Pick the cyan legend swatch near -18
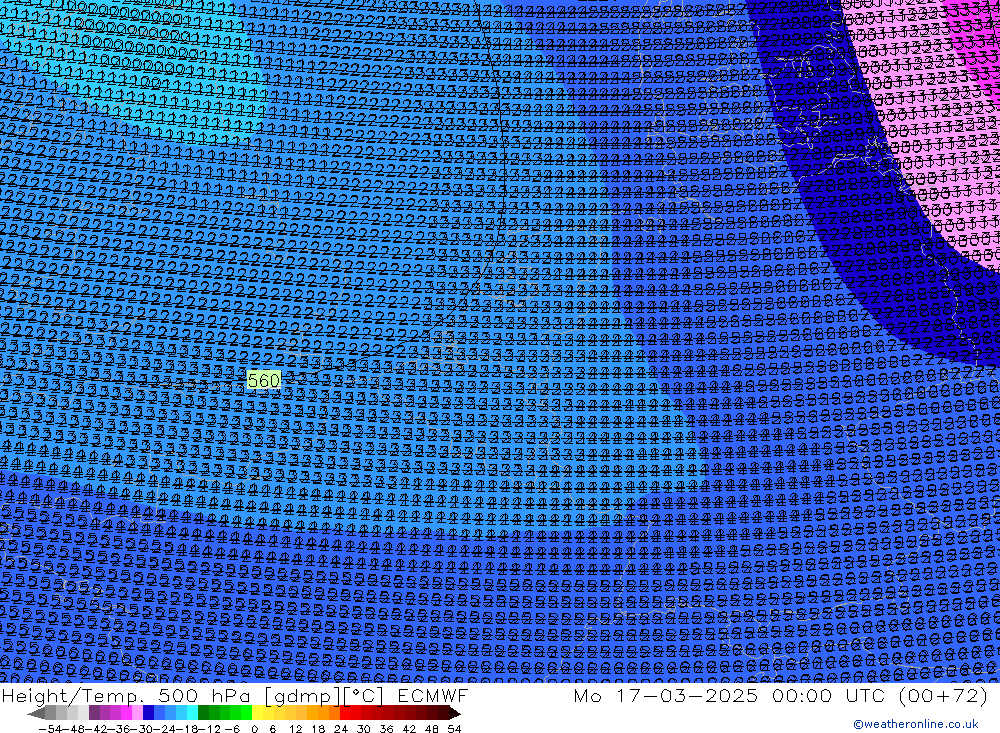The height and width of the screenshot is (733, 1000). pos(192,713)
